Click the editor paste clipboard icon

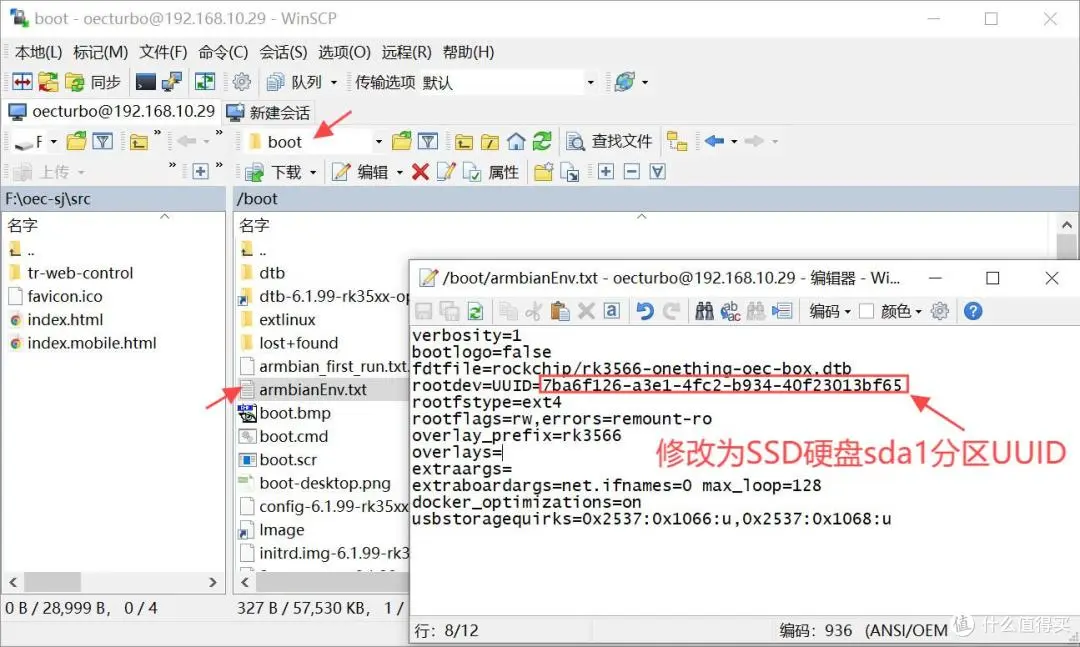(x=560, y=311)
